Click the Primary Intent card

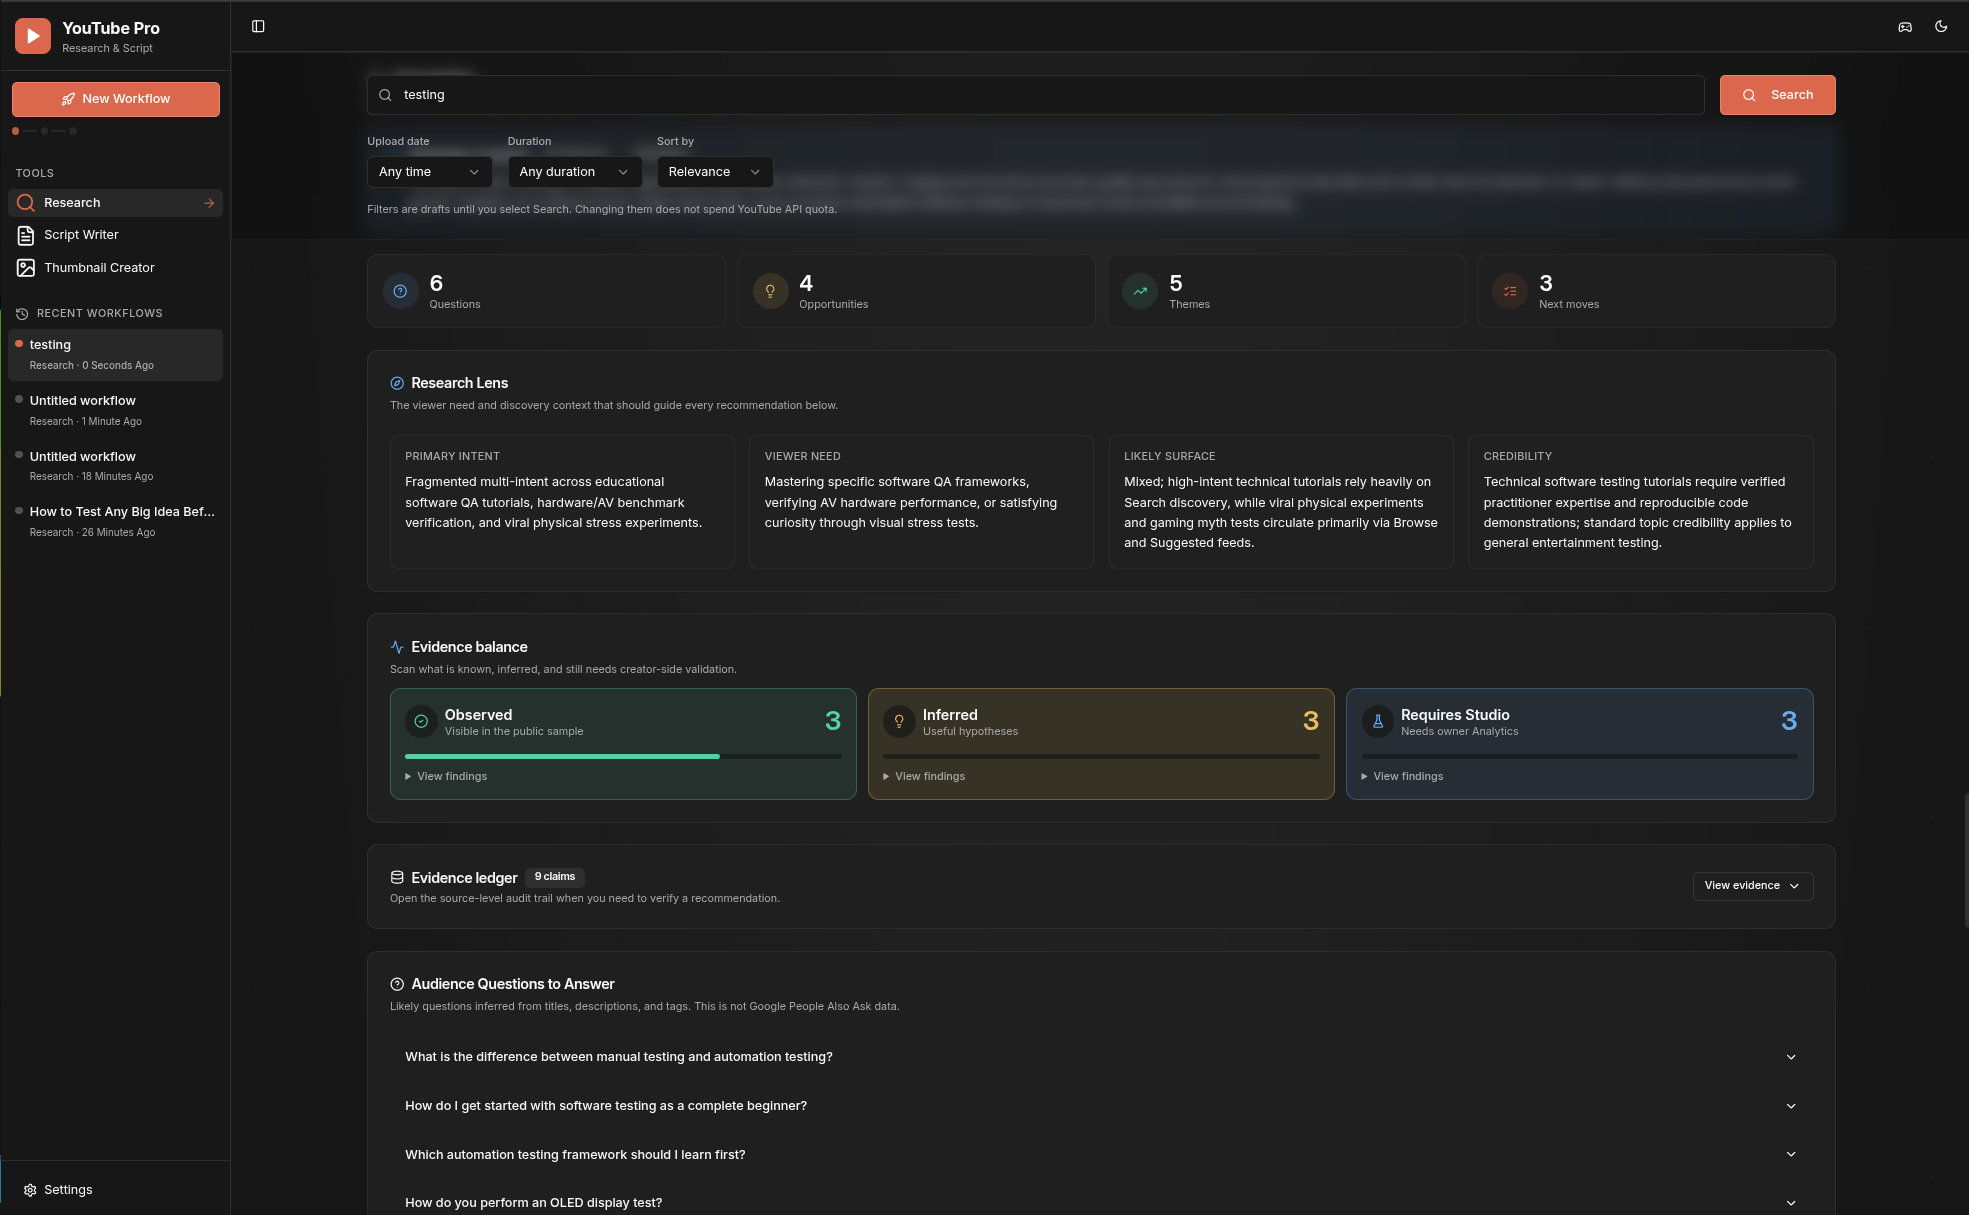(x=562, y=502)
